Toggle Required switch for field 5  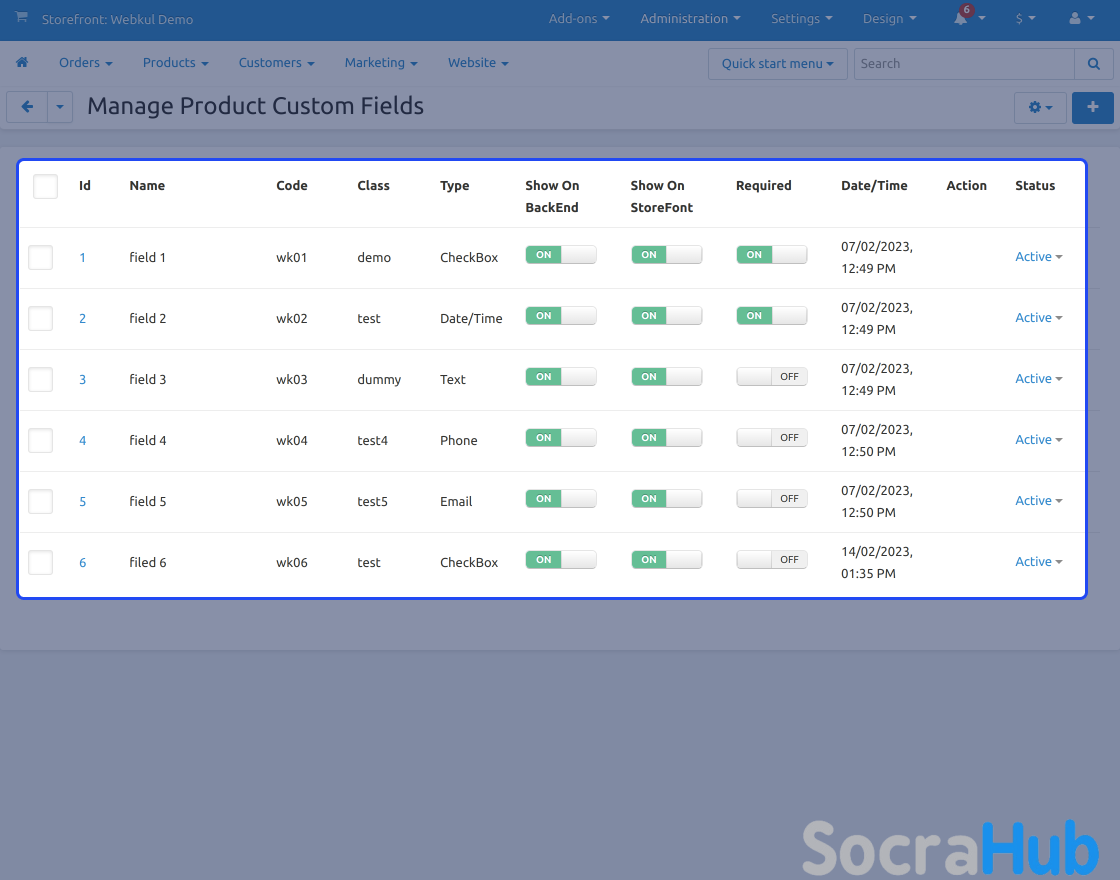[771, 499]
